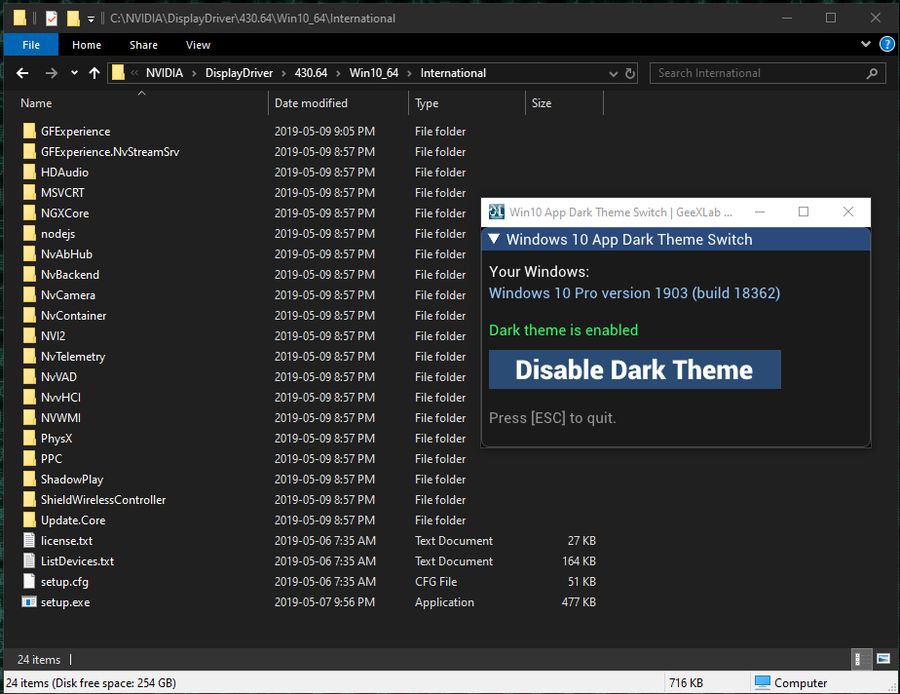This screenshot has width=900, height=694.
Task: Select the DisplayDriver breadcrumb segment
Action: pyautogui.click(x=239, y=73)
